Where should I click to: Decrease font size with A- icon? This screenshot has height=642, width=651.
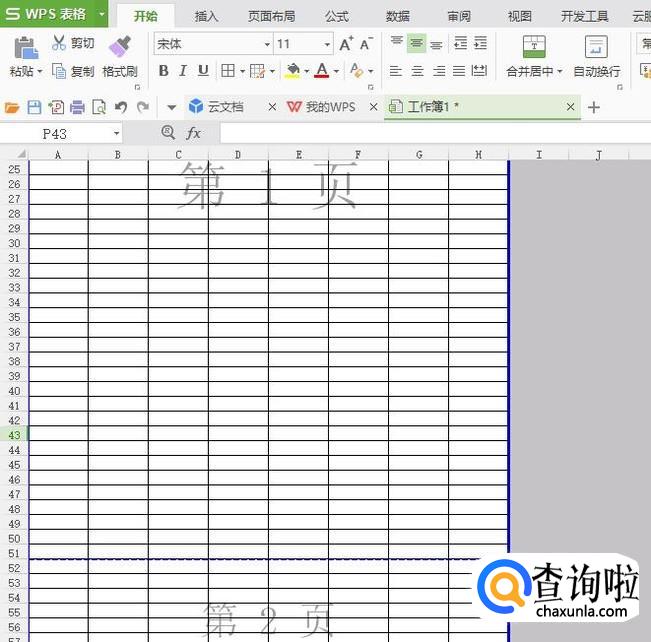[x=366, y=44]
